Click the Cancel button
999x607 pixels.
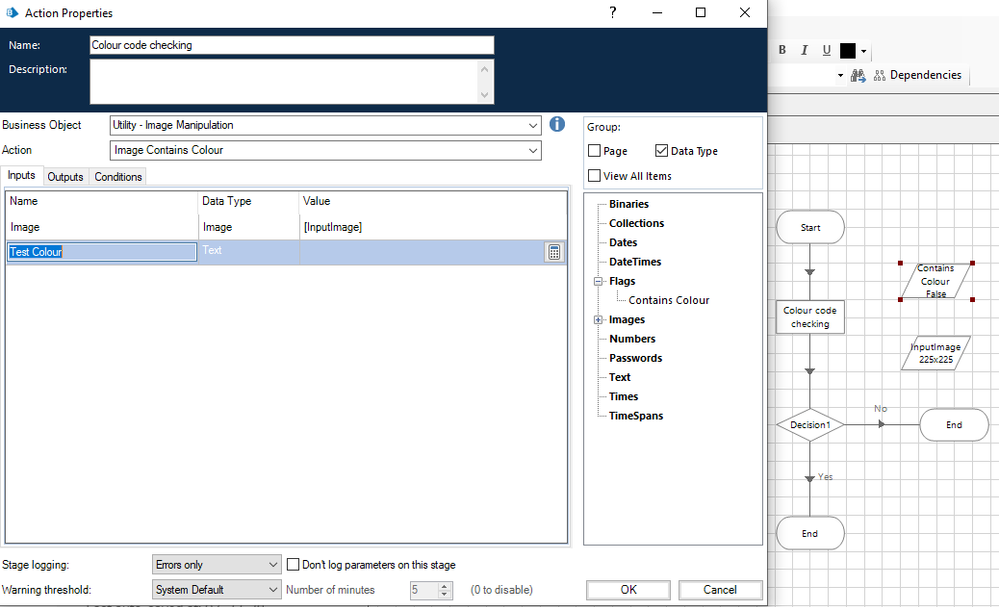tap(720, 589)
